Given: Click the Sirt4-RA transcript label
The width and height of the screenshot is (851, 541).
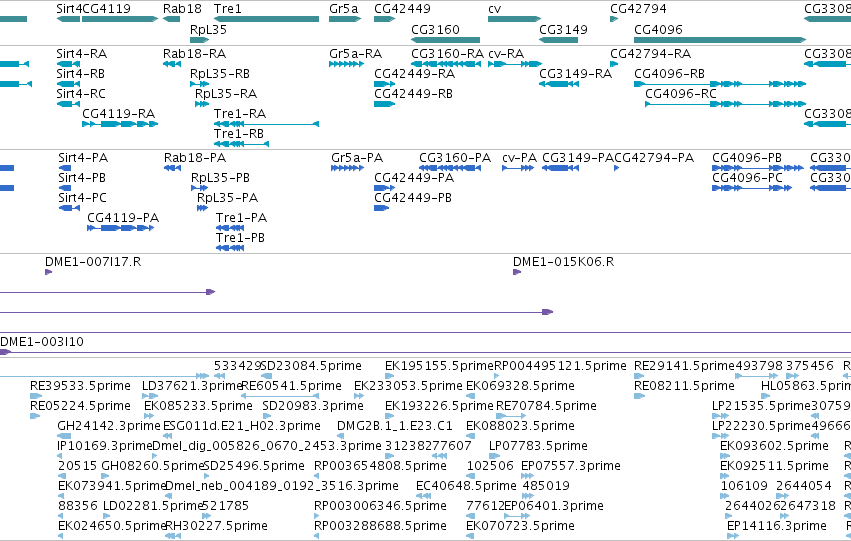Looking at the screenshot, I should pyautogui.click(x=81, y=54).
